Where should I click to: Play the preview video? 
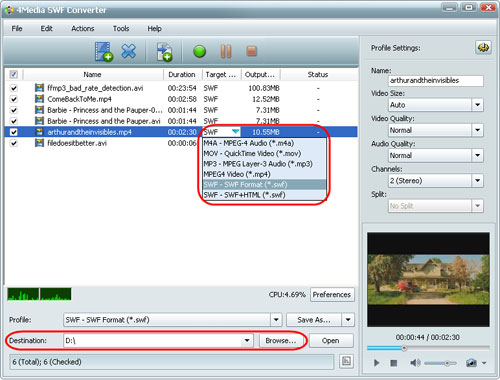coord(376,363)
